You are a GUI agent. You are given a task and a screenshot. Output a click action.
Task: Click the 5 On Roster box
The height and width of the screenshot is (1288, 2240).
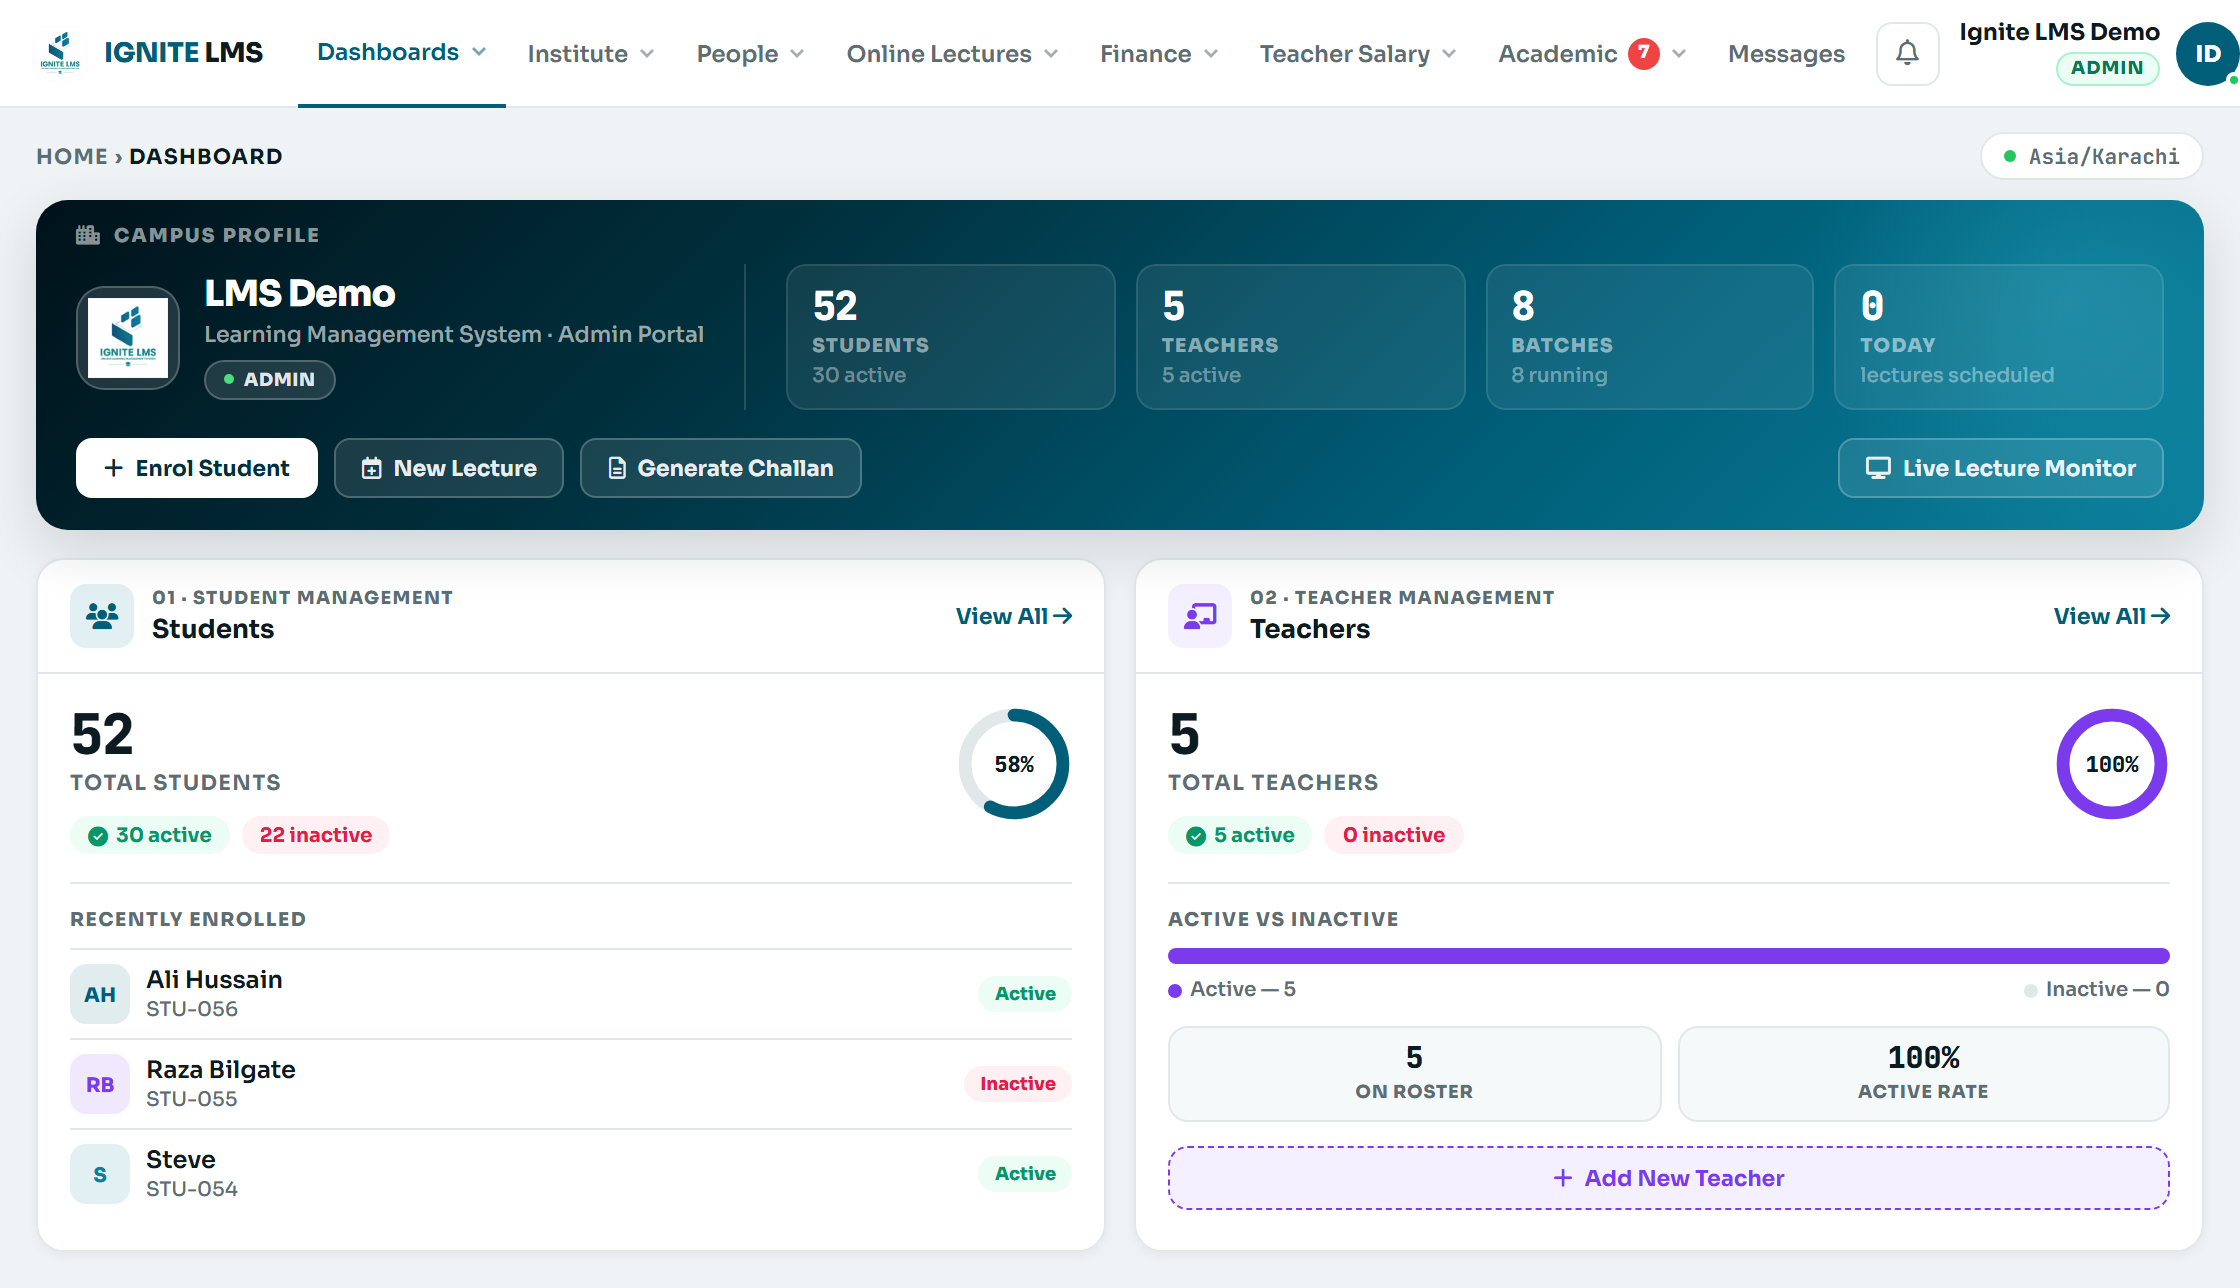1414,1074
